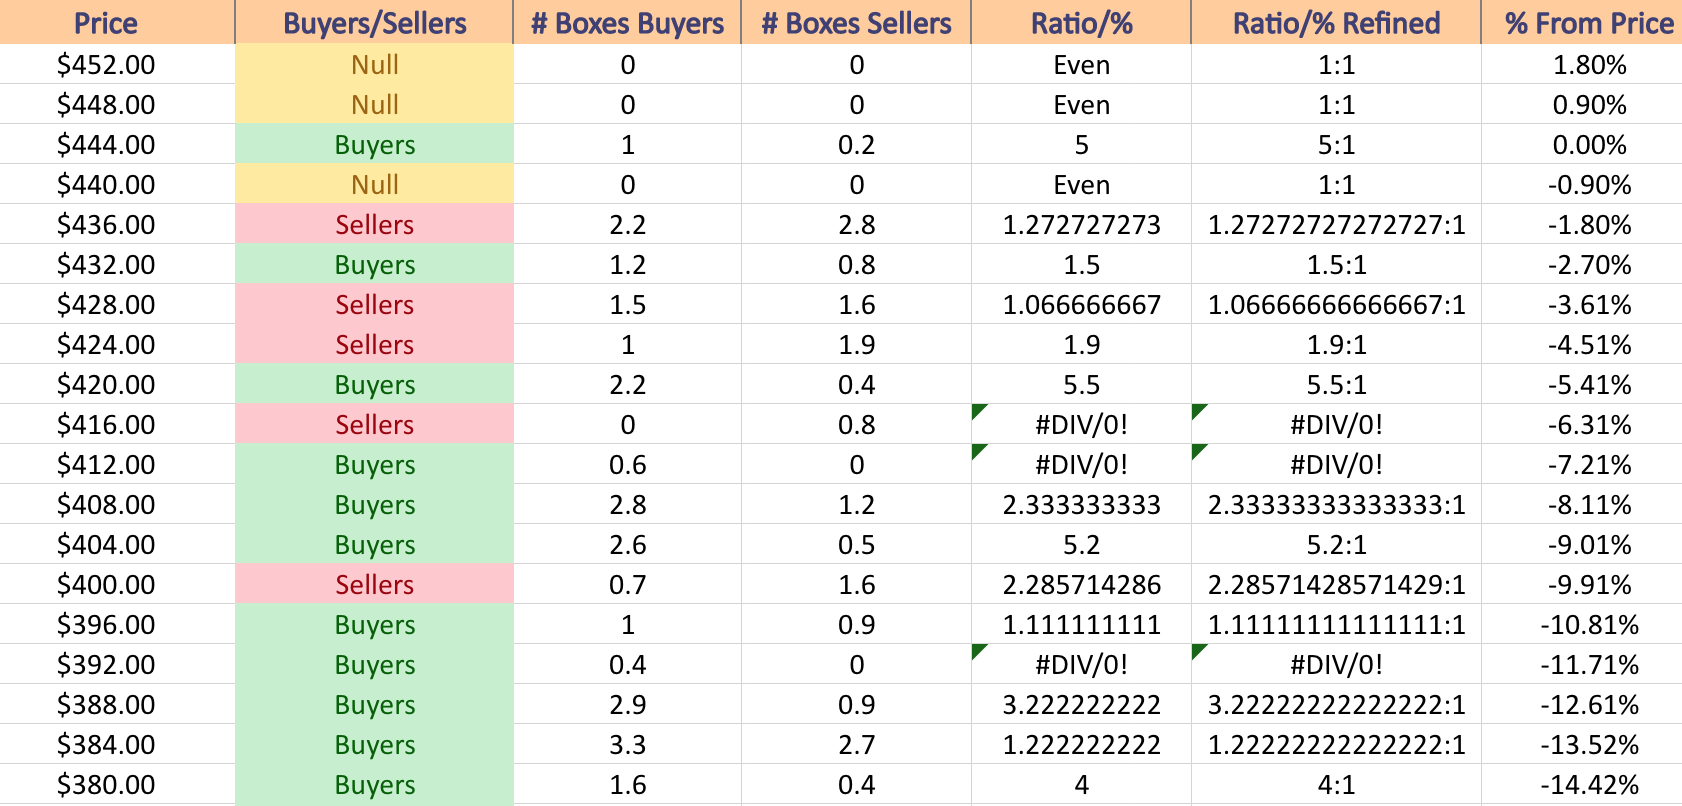
Task: Click the $416.00 price cell
Action: pos(117,425)
